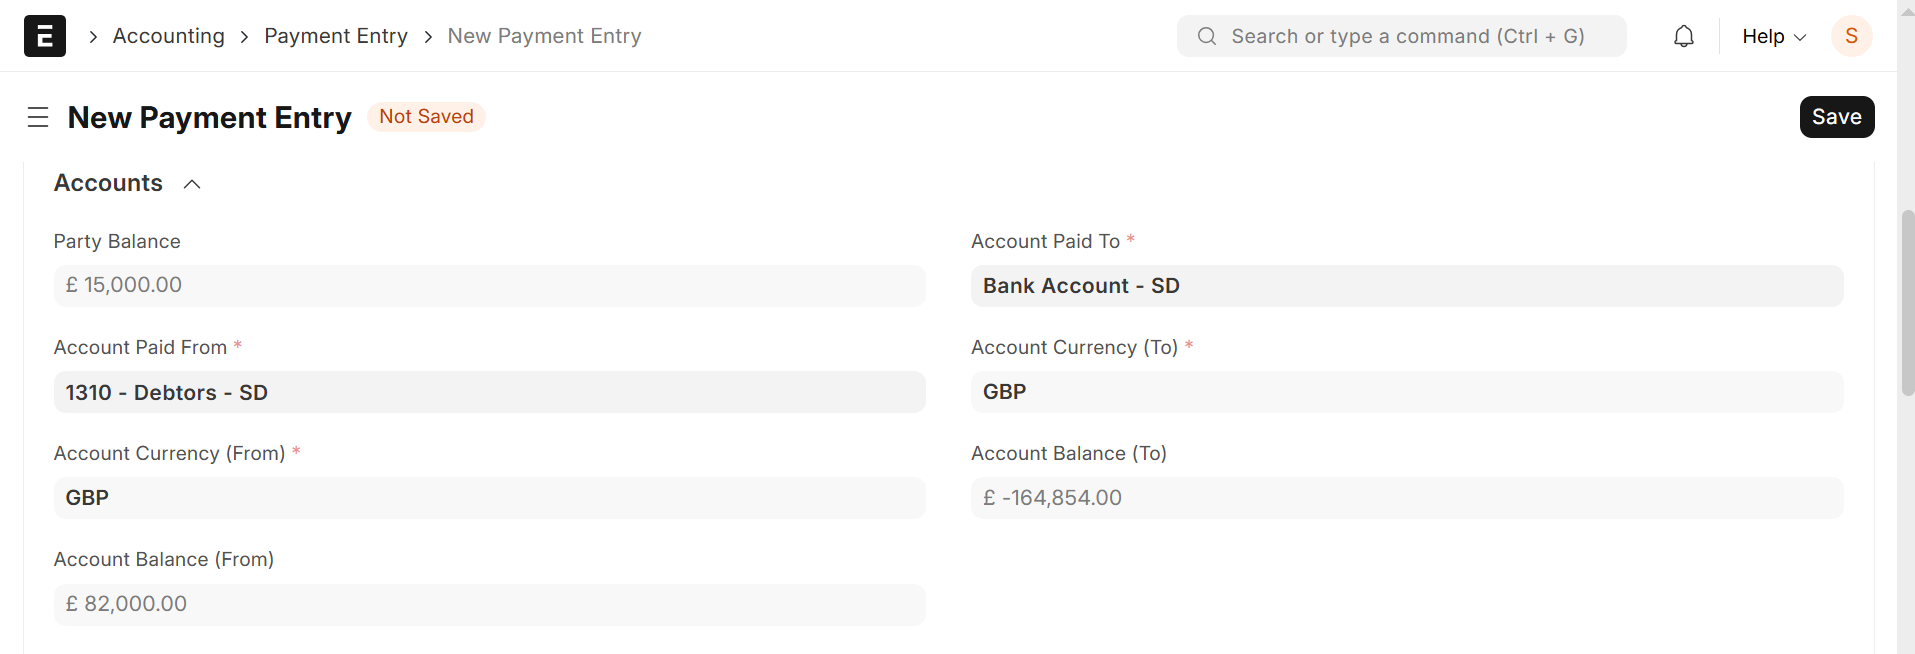Open the Help dropdown menu
This screenshot has height=654, width=1915.
tap(1773, 36)
